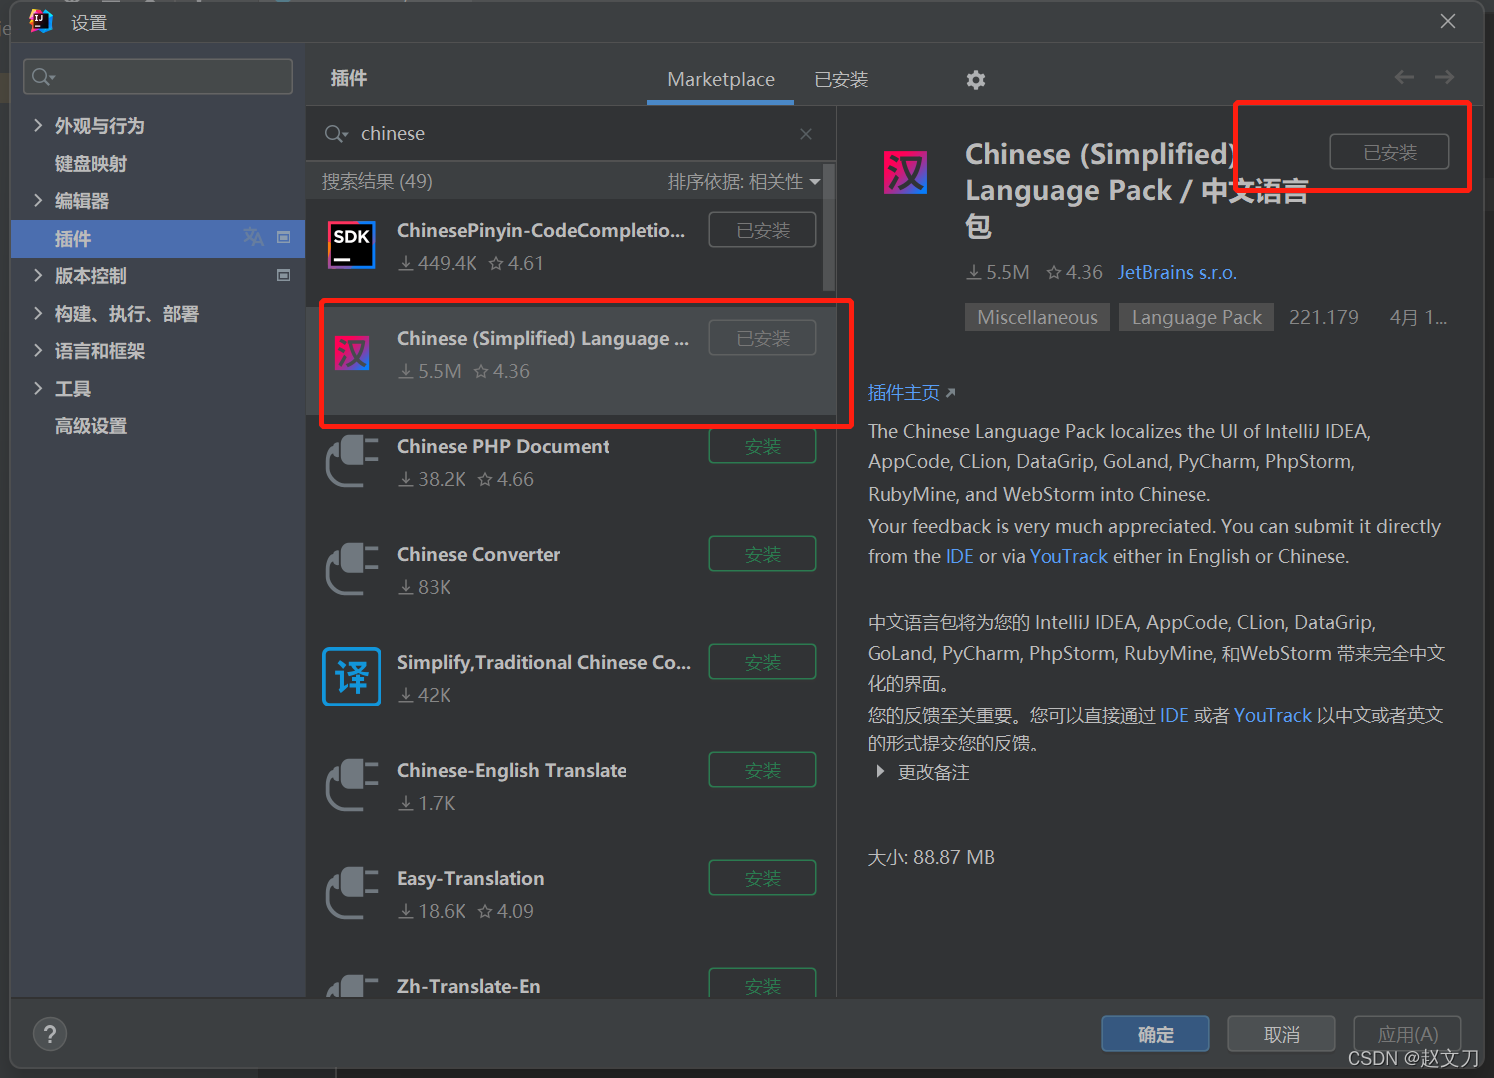Click the plugin search field containing chinese
This screenshot has width=1494, height=1078.
pyautogui.click(x=570, y=134)
